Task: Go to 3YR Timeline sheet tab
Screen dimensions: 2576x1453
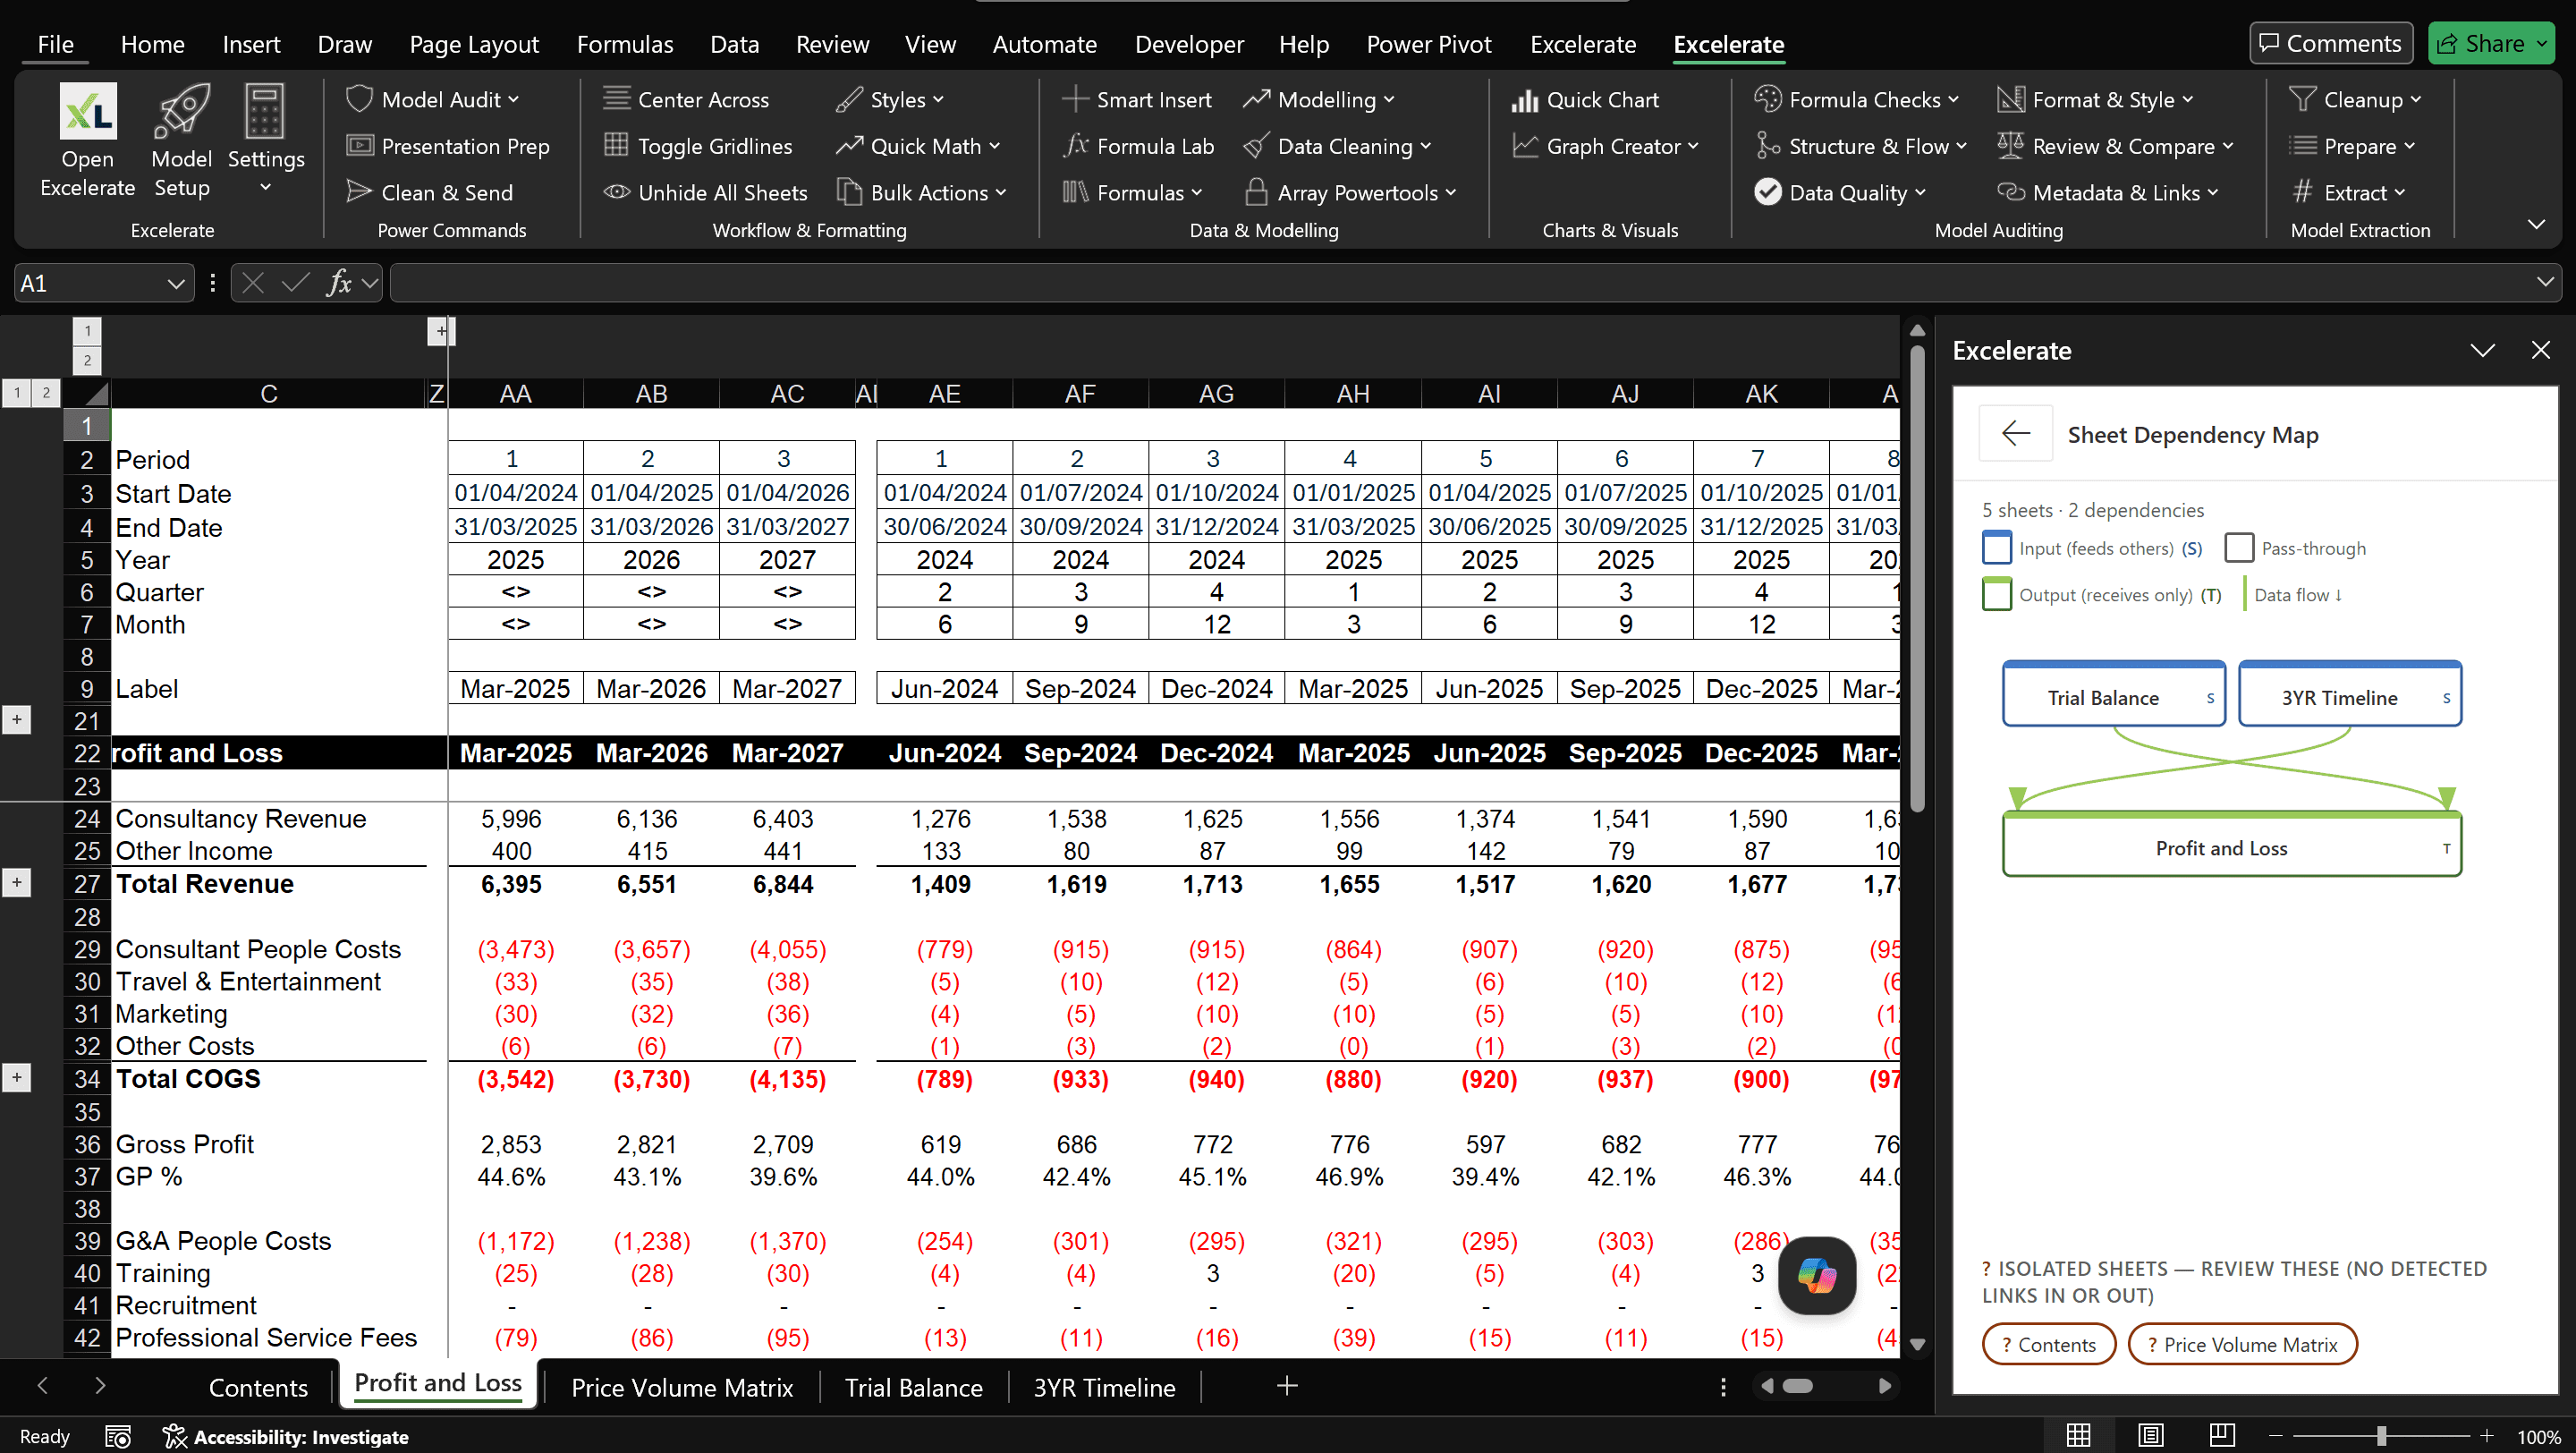Action: click(1104, 1387)
